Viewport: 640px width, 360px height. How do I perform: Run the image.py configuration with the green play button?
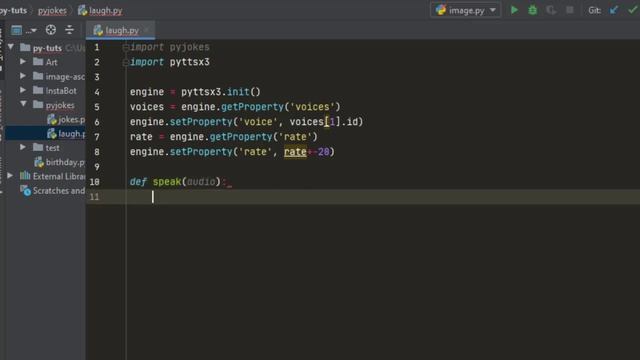[514, 10]
